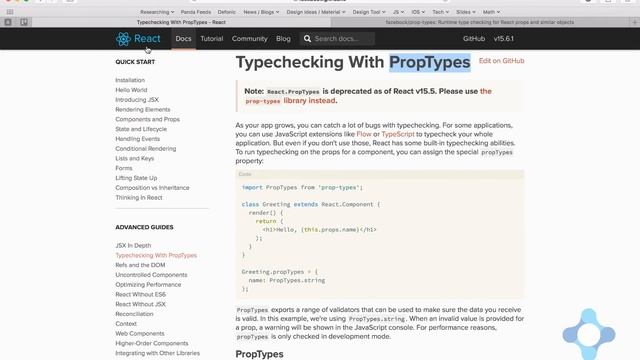This screenshot has width=640, height=360.
Task: Open JSX In Depth in sidebar
Action: [133, 245]
